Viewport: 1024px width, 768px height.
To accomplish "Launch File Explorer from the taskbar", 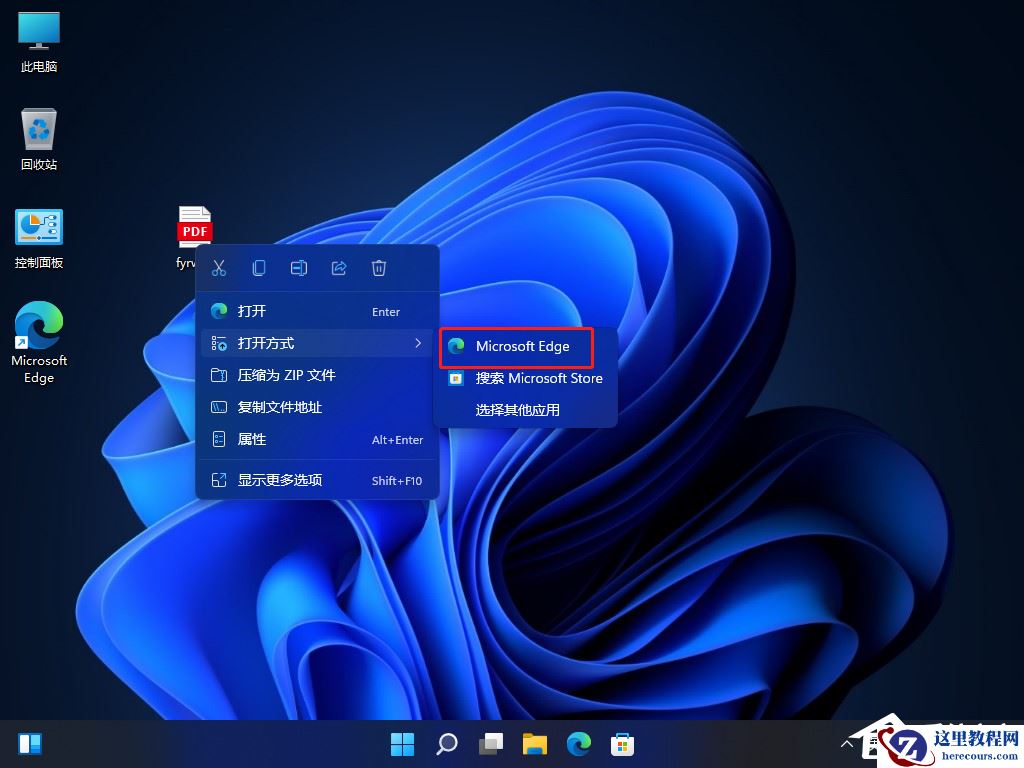I will click(534, 743).
